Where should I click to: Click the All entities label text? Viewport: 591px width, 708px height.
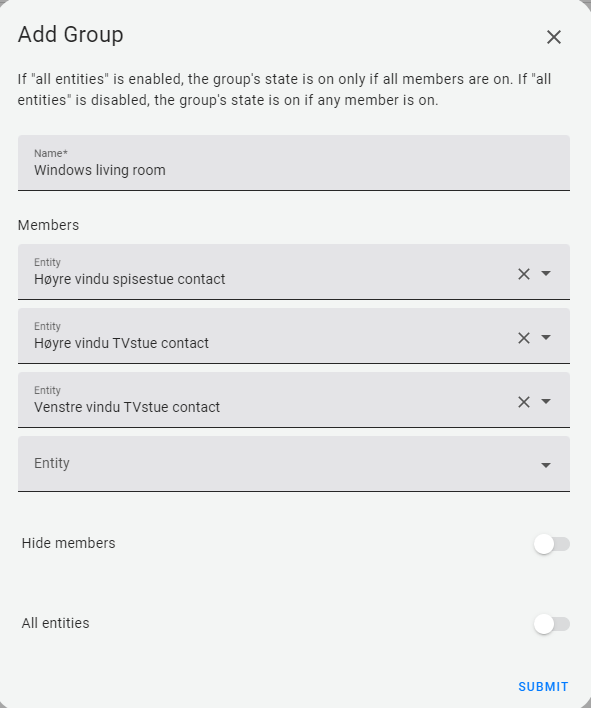pos(56,623)
